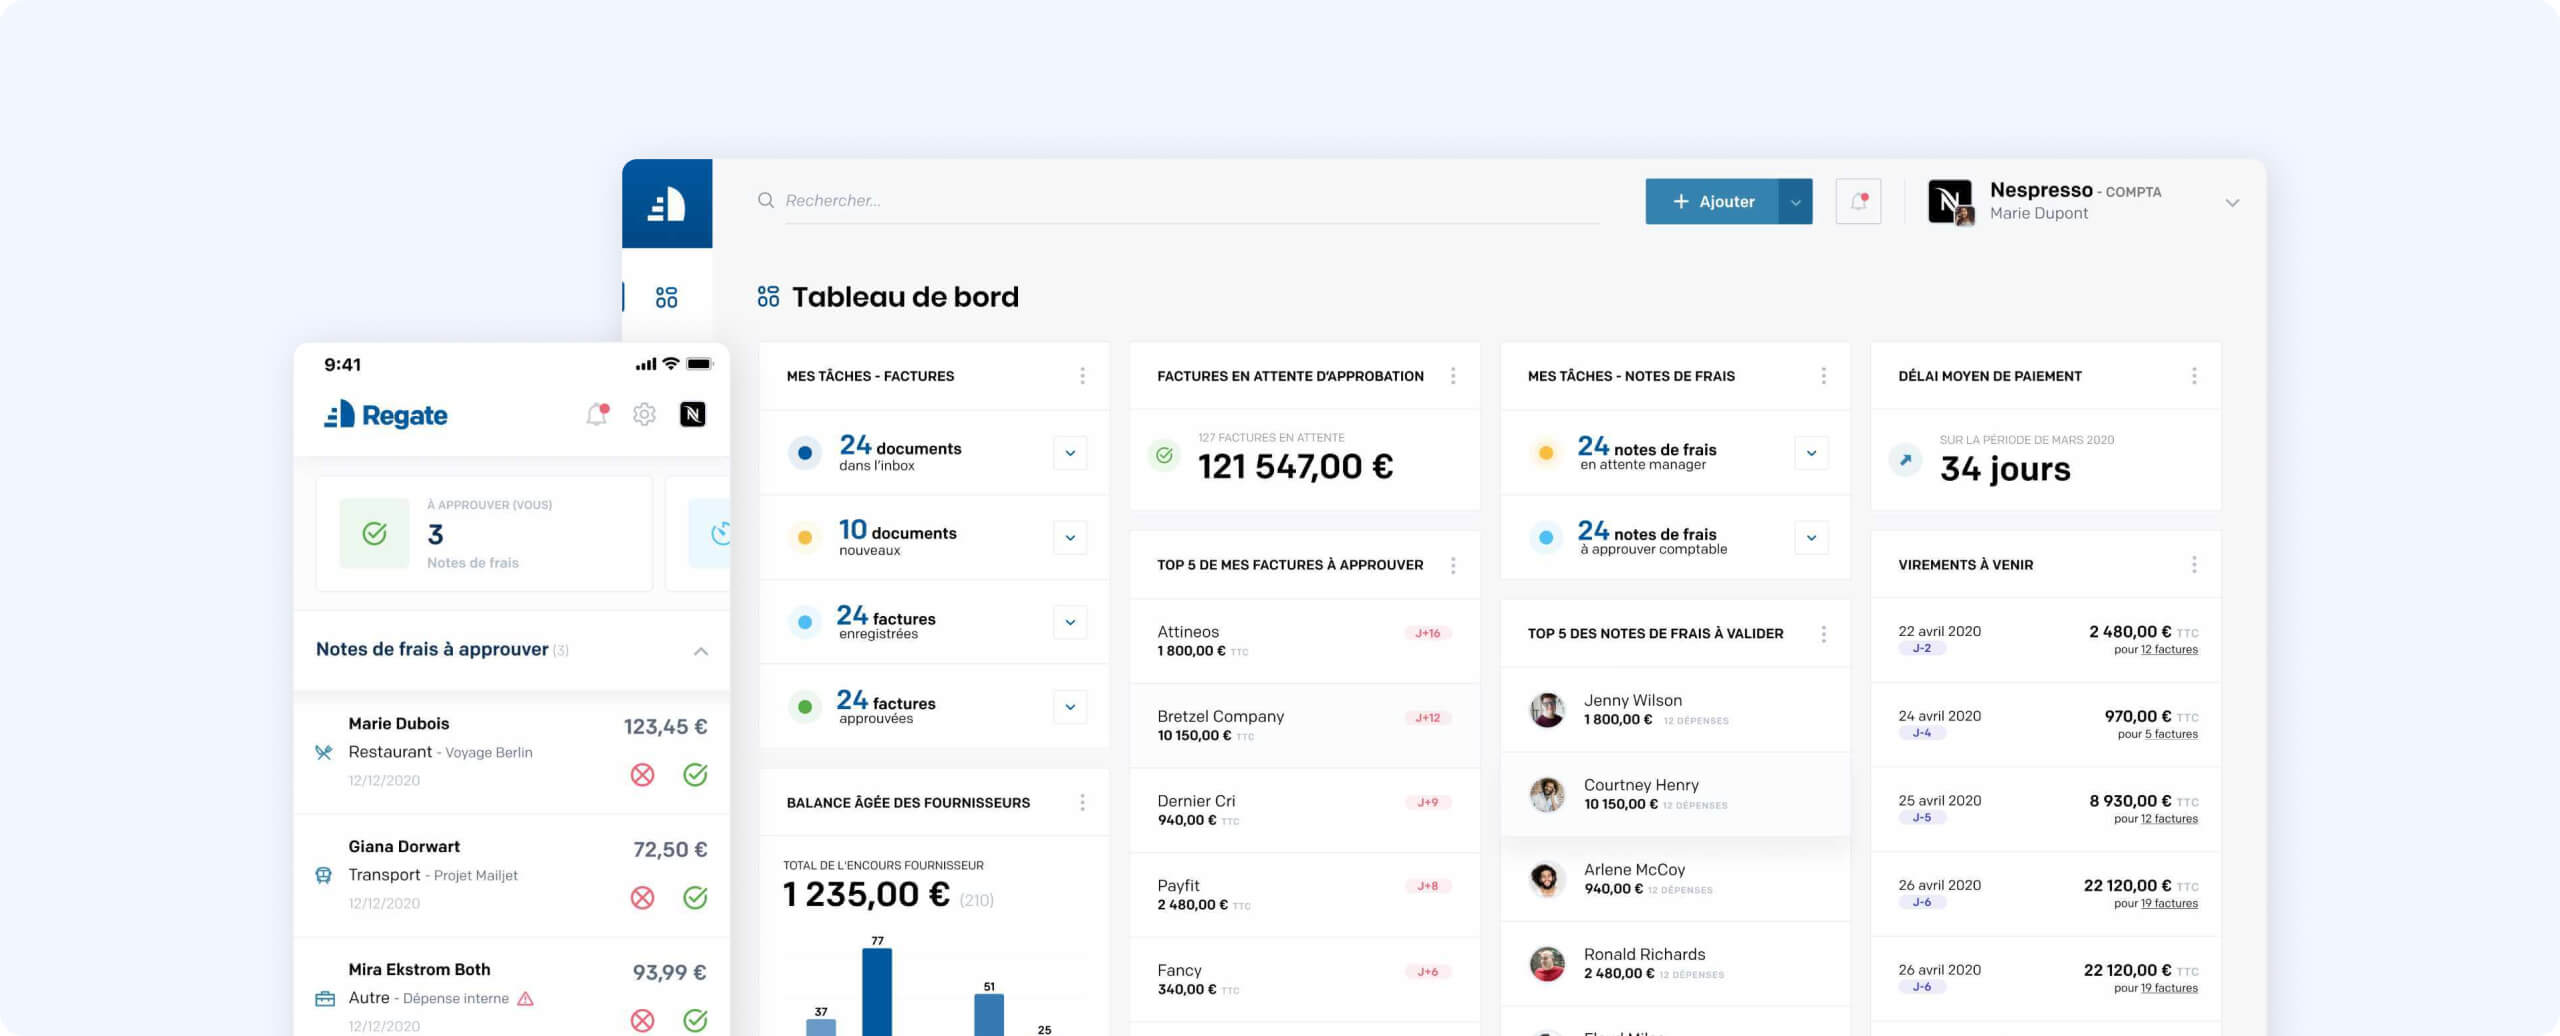The image size is (2560, 1036).
Task: Click the search magnifier icon
Action: click(x=766, y=200)
